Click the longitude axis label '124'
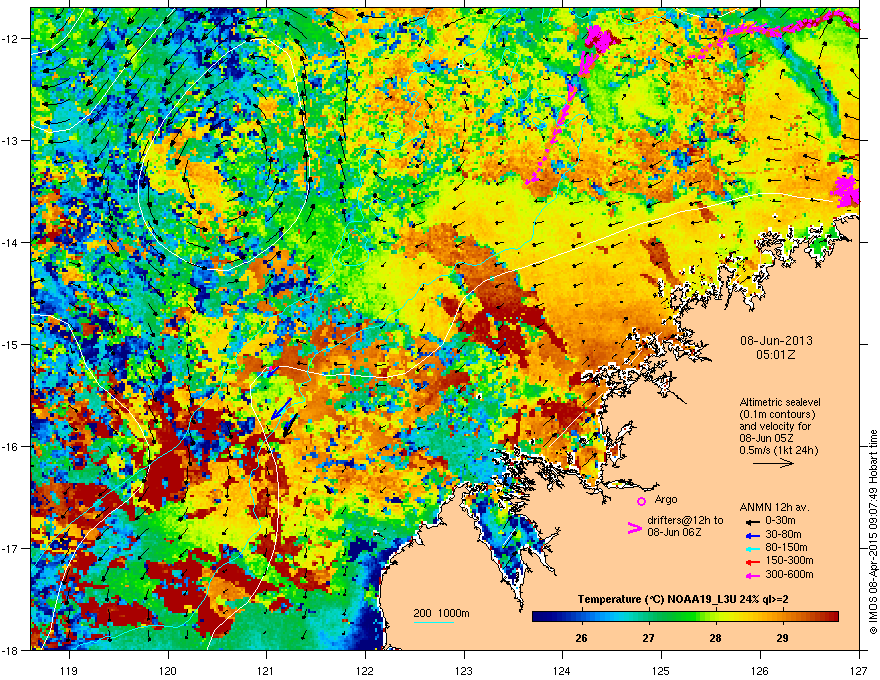 562,670
